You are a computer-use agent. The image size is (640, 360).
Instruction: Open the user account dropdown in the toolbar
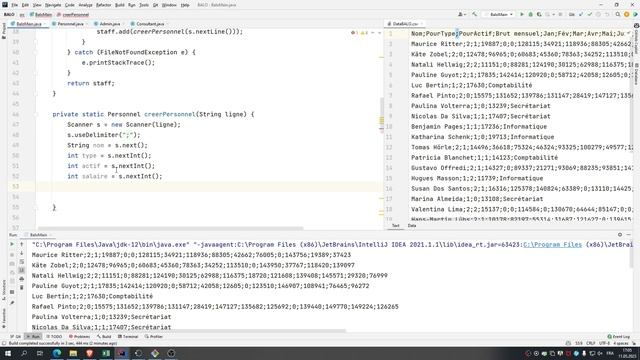pyautogui.click(x=462, y=14)
